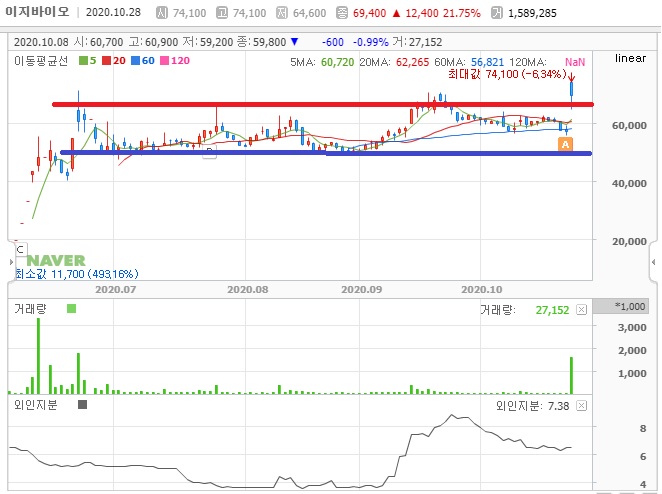Click the -0.99% change in info row
Viewport: 662px width, 494px height.
pos(370,42)
